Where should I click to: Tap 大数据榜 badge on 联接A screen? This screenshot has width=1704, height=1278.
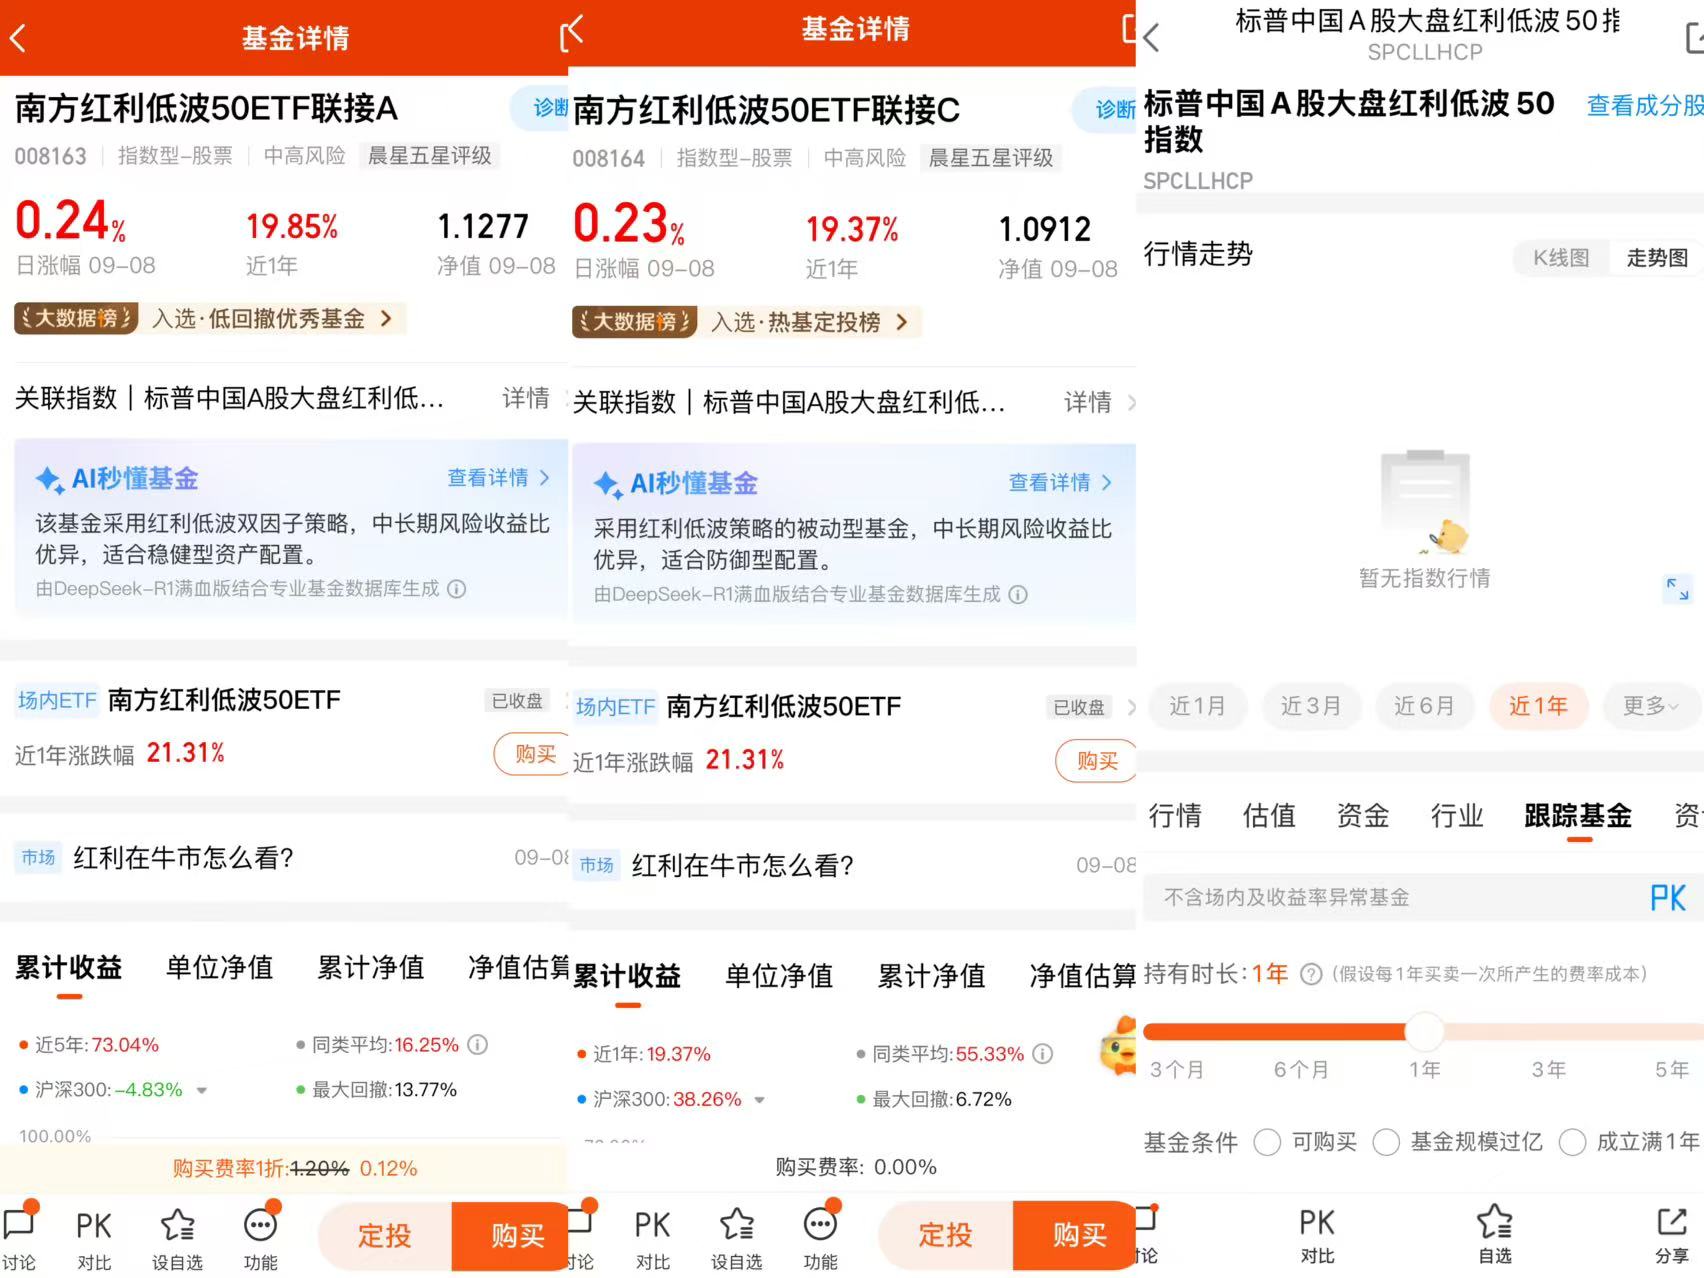click(x=76, y=319)
